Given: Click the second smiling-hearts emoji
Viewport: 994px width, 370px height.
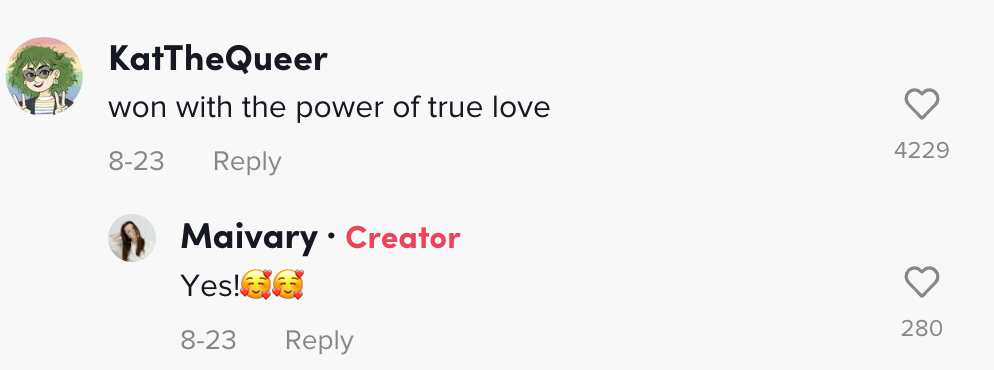Looking at the screenshot, I should [288, 284].
